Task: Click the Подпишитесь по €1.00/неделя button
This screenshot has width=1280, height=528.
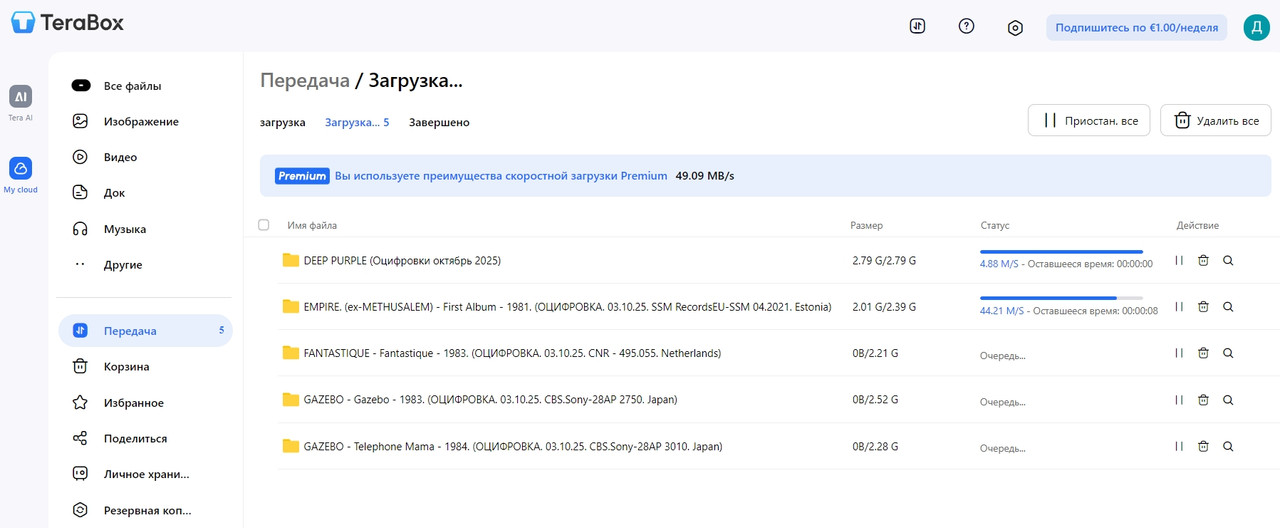Action: 1137,27
